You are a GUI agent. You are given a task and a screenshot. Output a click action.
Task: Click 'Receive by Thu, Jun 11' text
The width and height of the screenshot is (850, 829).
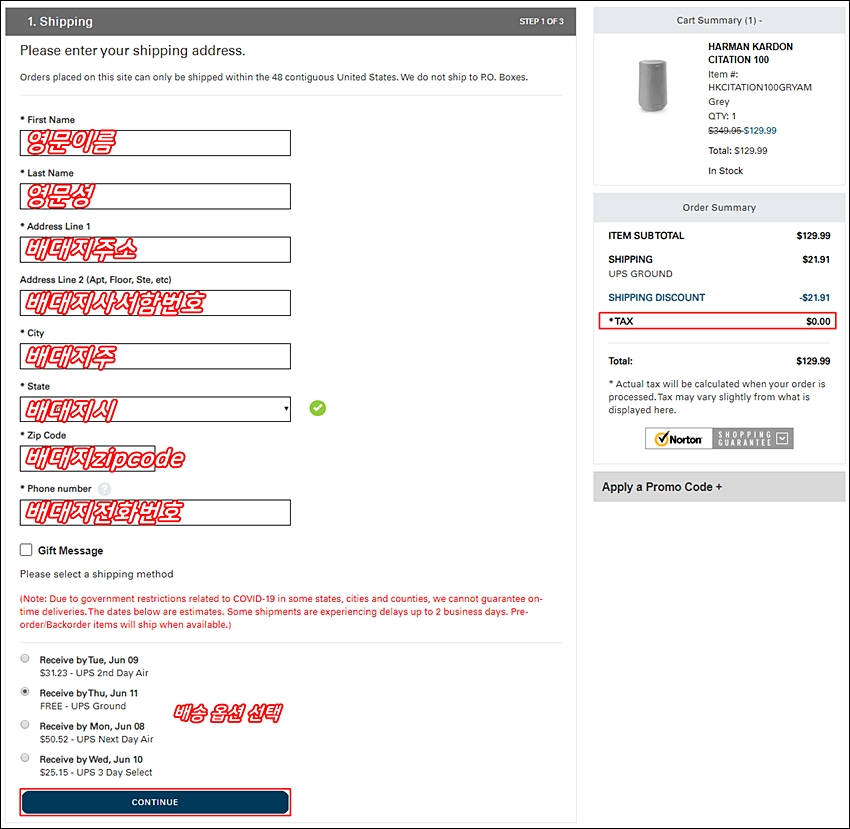[x=89, y=693]
